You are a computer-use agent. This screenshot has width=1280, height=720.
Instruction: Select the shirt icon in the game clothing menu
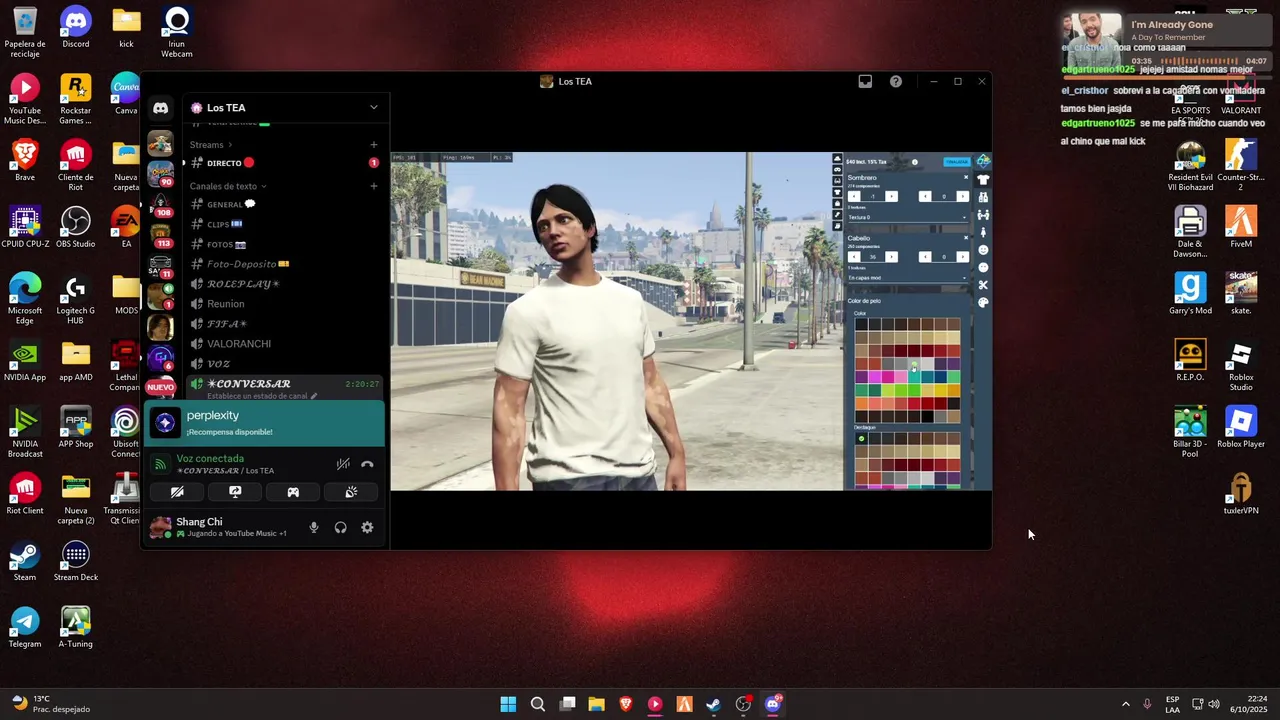[x=983, y=179]
